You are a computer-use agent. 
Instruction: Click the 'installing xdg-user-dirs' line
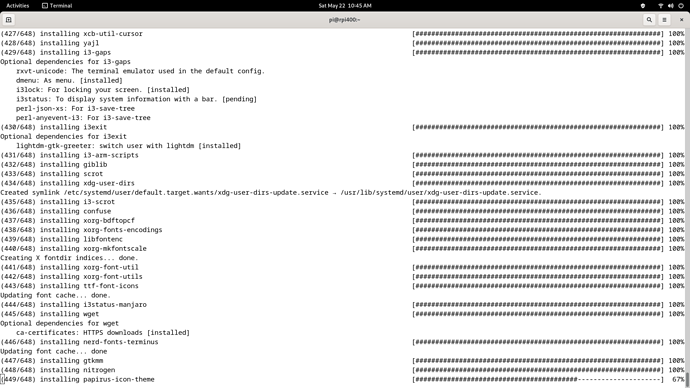pos(67,183)
